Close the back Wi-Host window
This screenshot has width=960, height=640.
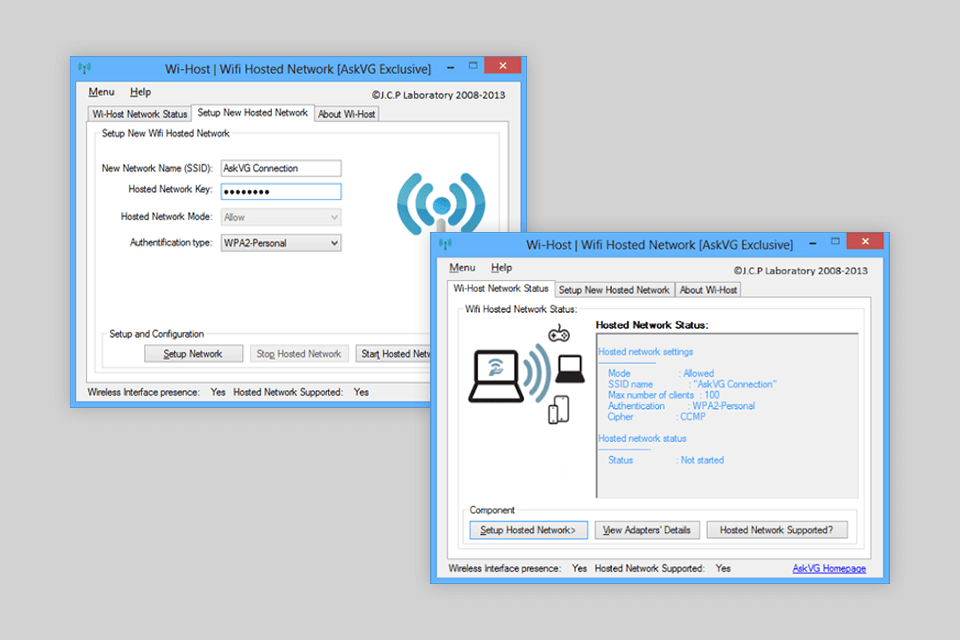pyautogui.click(x=503, y=66)
